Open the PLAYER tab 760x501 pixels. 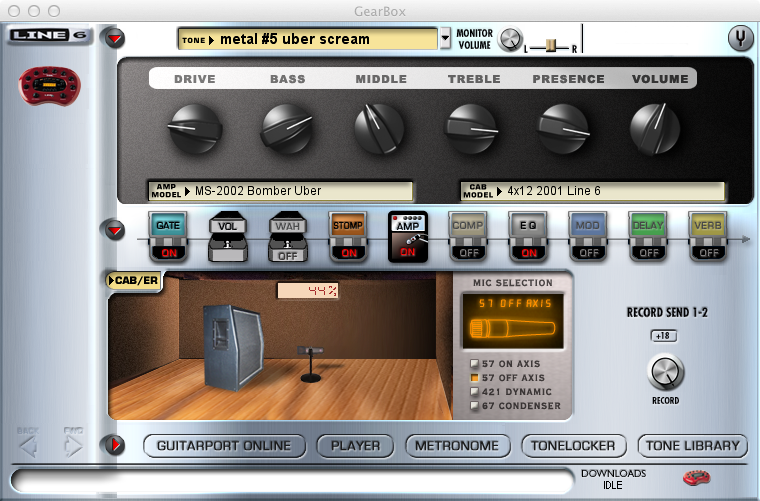point(355,446)
